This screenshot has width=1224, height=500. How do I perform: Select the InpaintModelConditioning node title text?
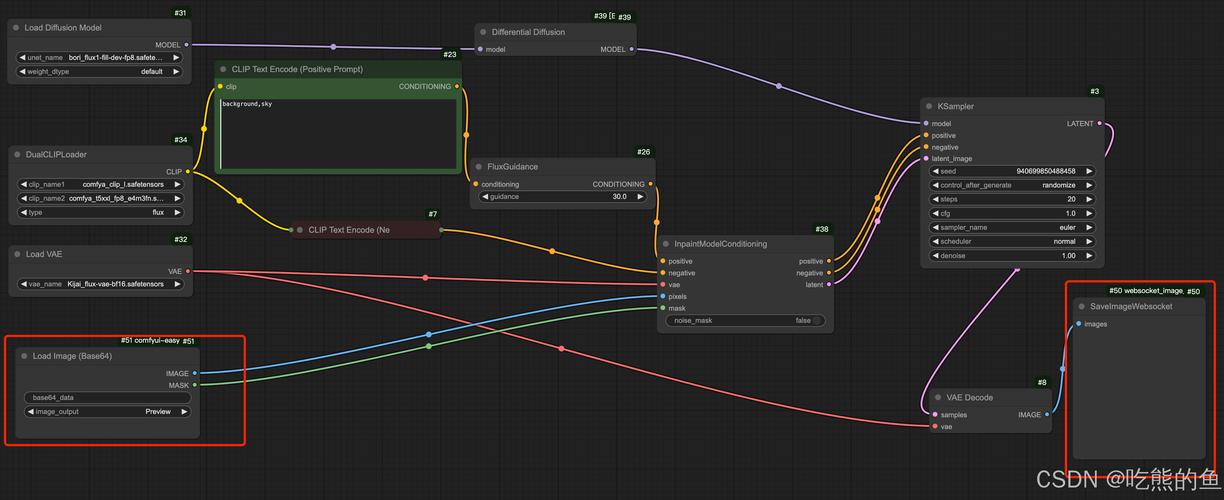[x=721, y=244]
